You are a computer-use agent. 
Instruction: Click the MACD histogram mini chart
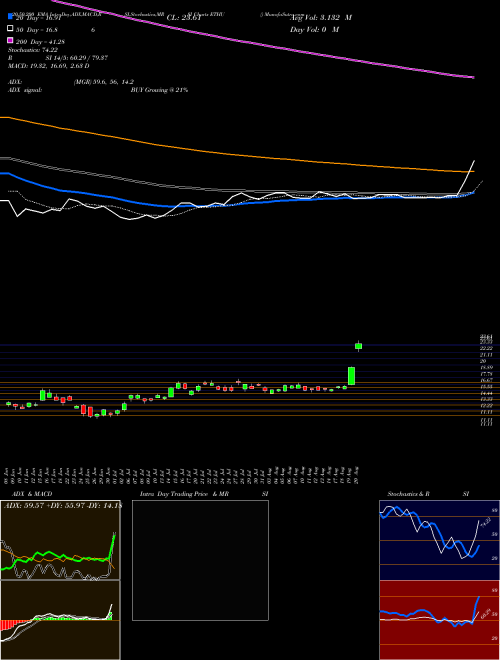(60, 620)
